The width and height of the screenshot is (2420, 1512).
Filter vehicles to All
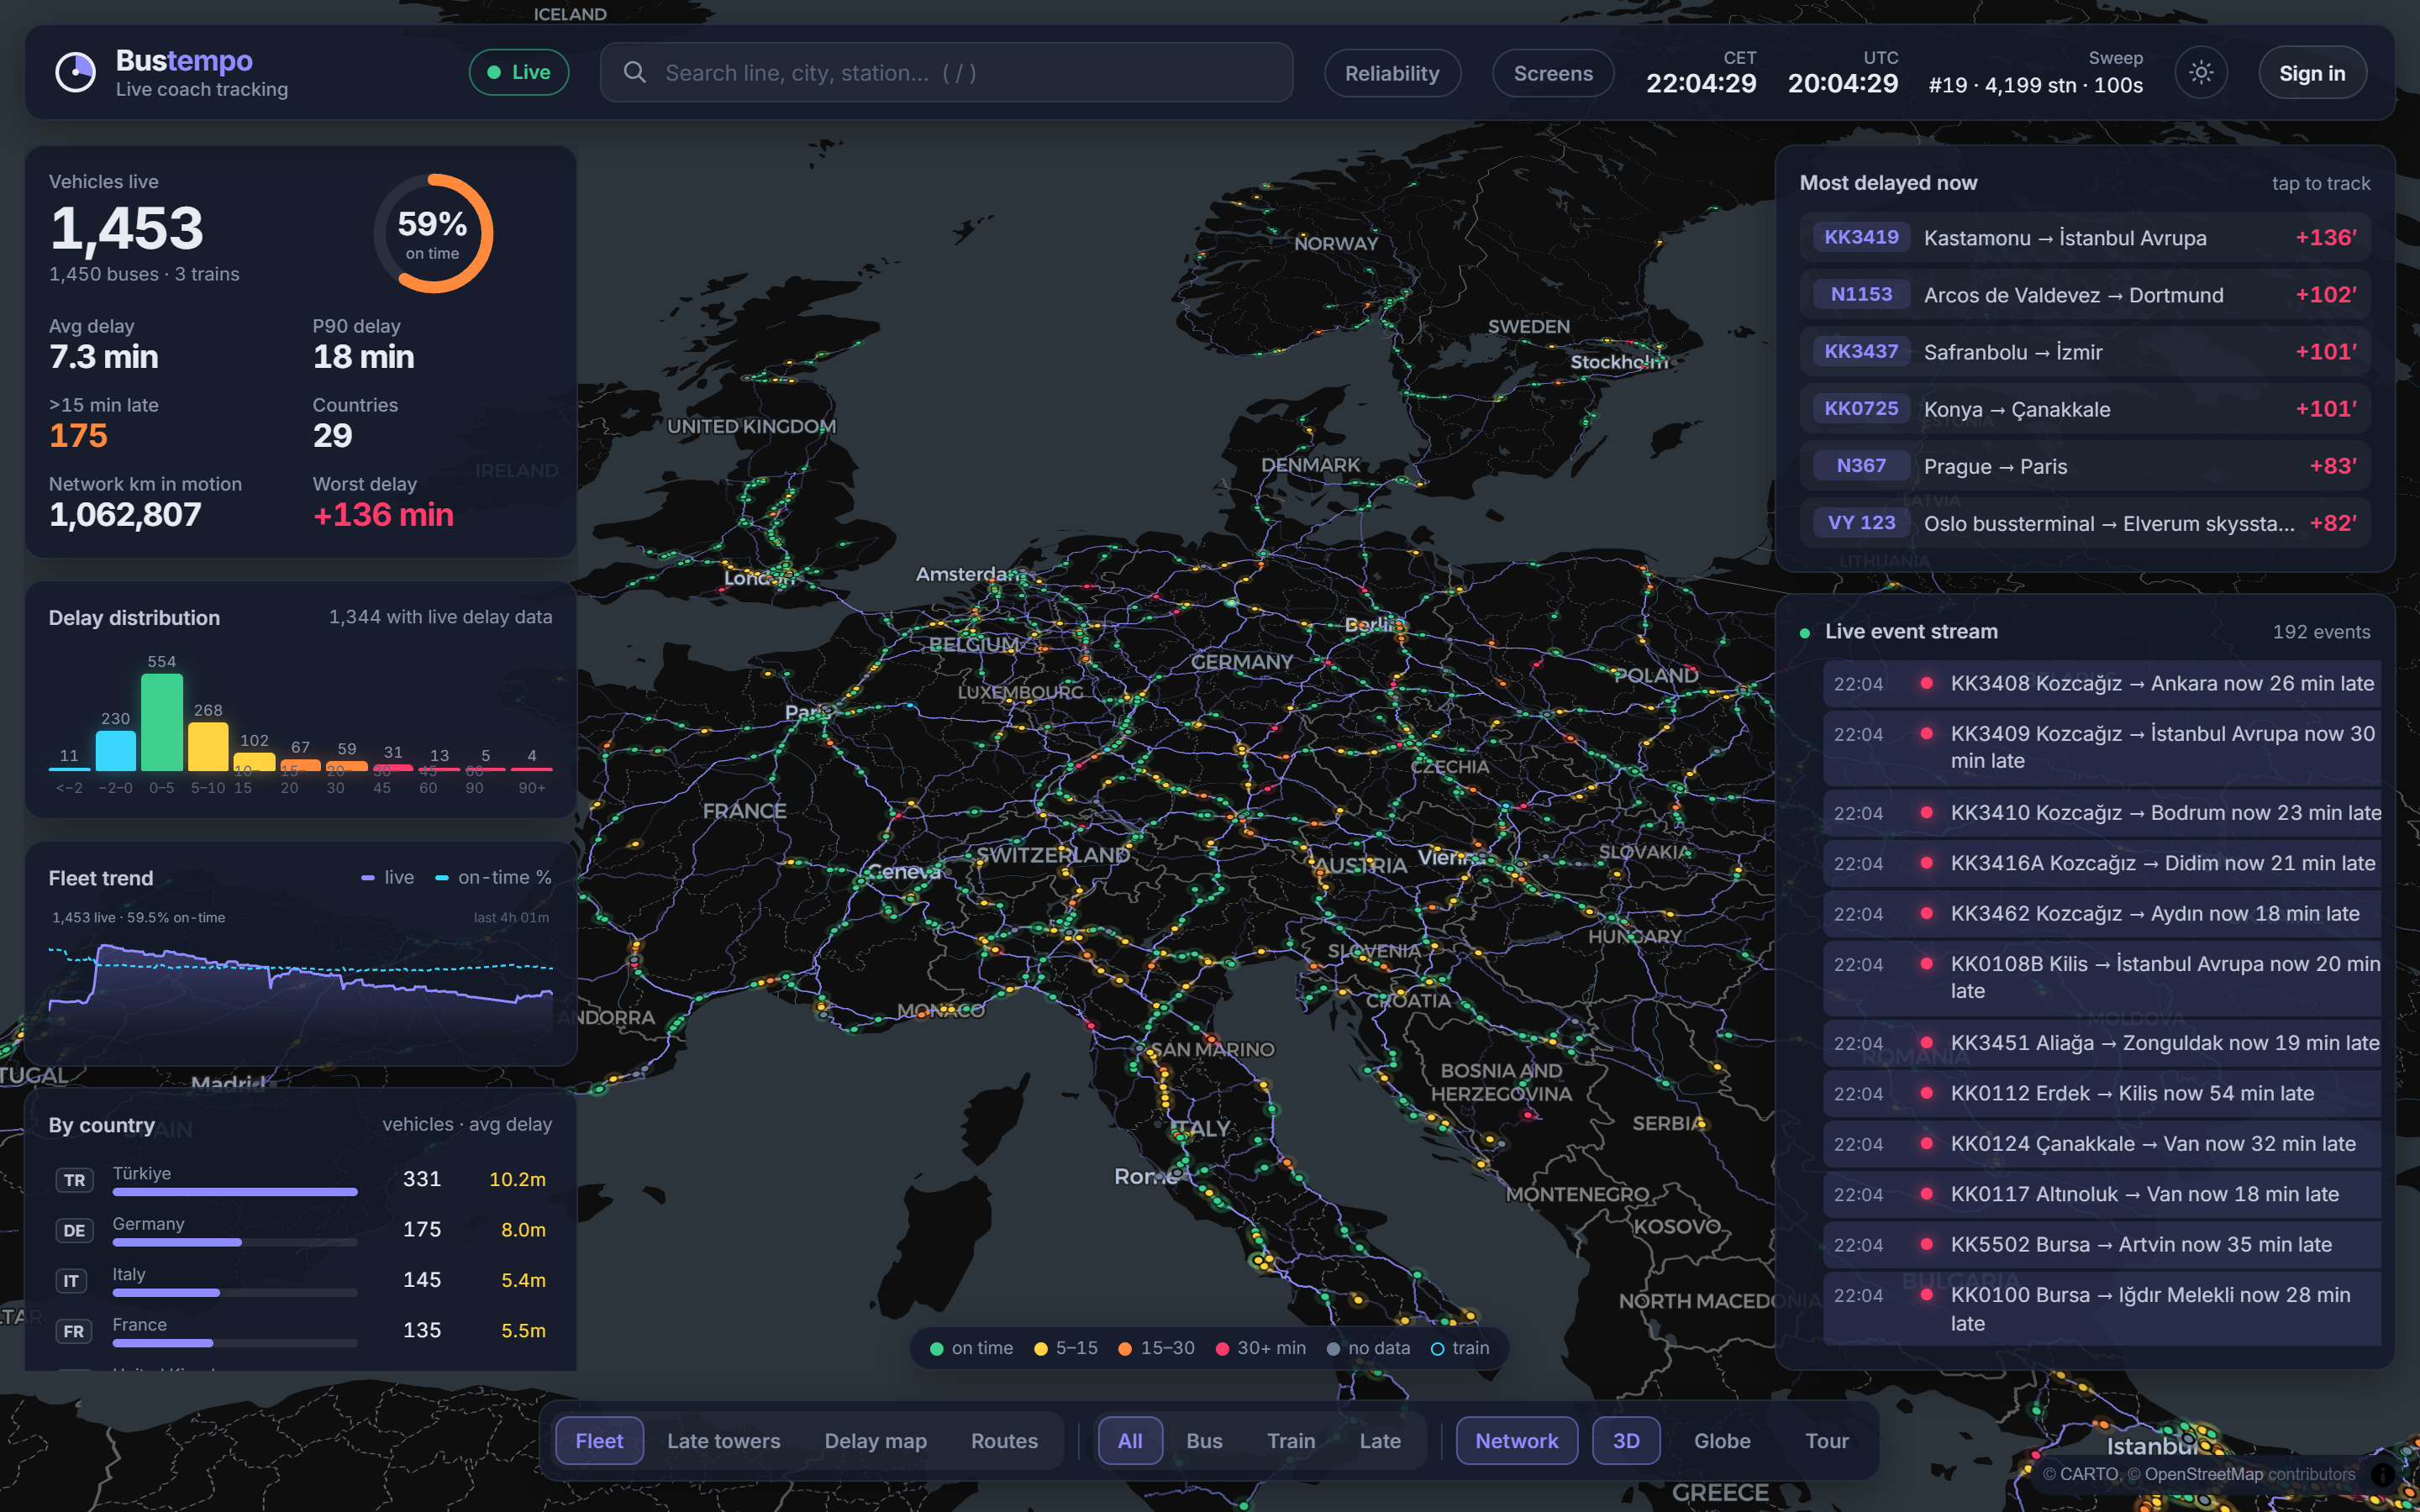(x=1130, y=1441)
